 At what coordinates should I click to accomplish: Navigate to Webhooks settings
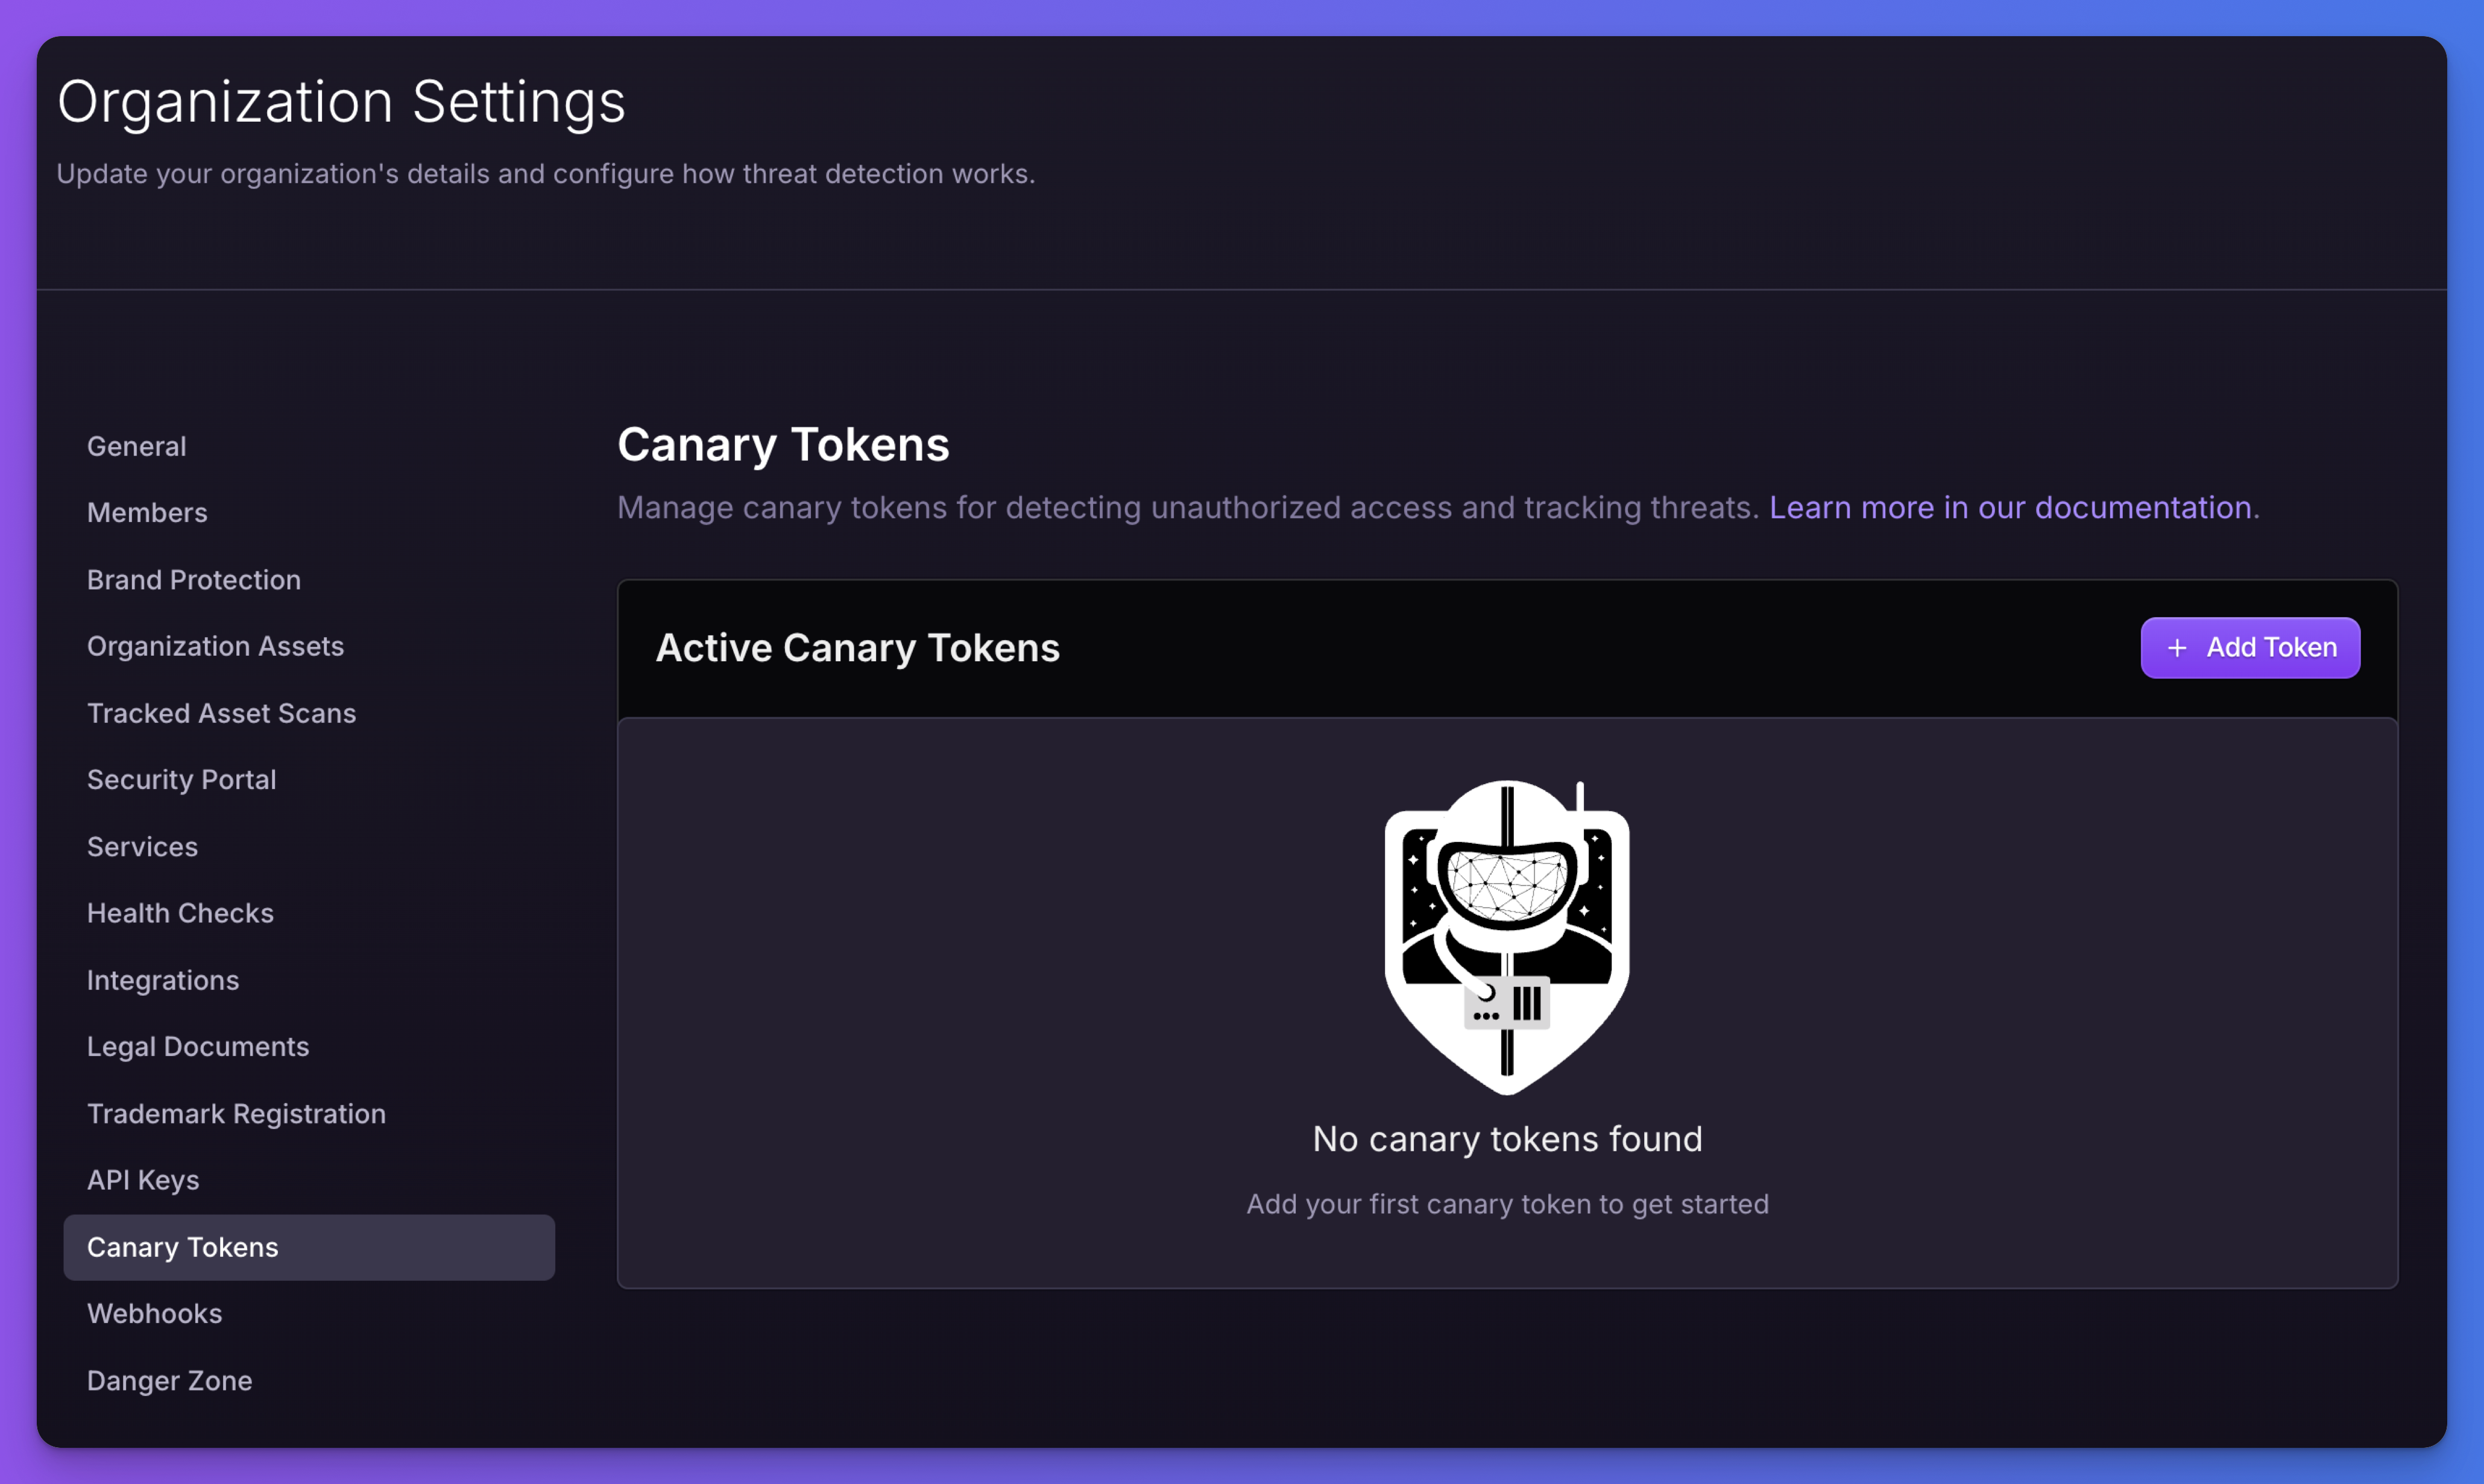point(154,1313)
